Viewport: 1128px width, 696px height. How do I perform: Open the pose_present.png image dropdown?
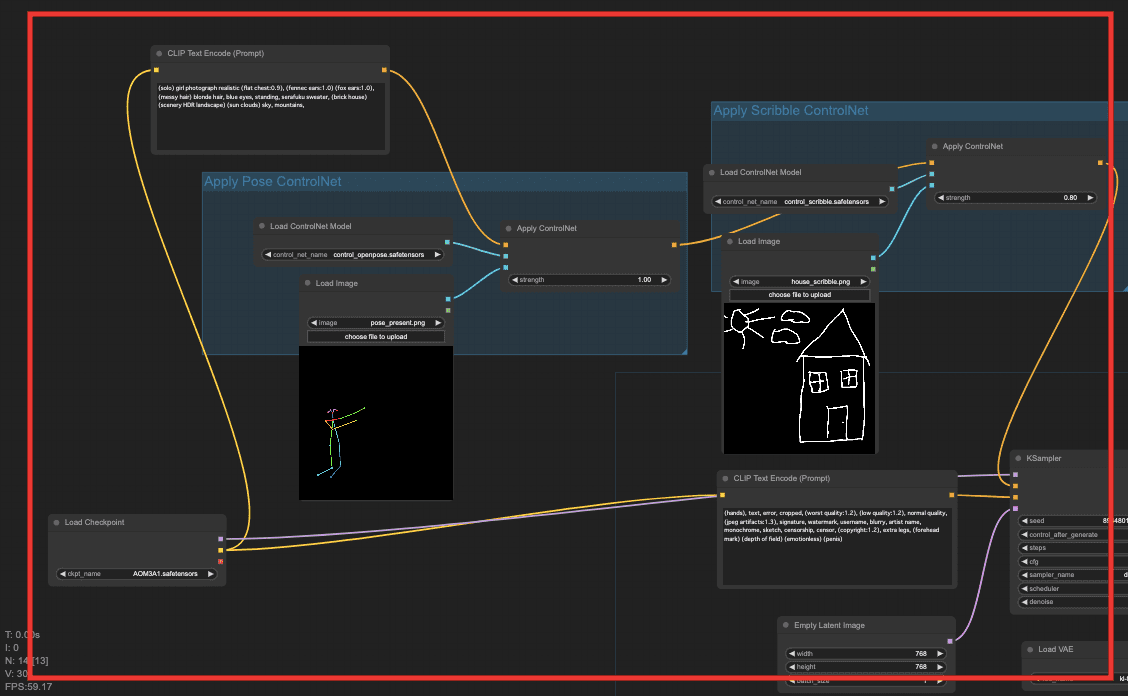376,323
